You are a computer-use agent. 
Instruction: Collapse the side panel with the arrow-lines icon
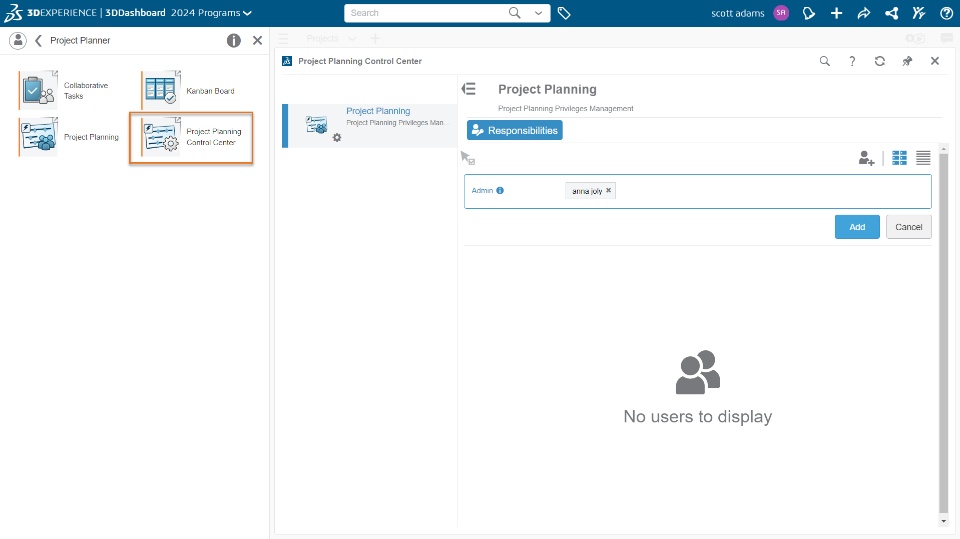[x=468, y=89]
